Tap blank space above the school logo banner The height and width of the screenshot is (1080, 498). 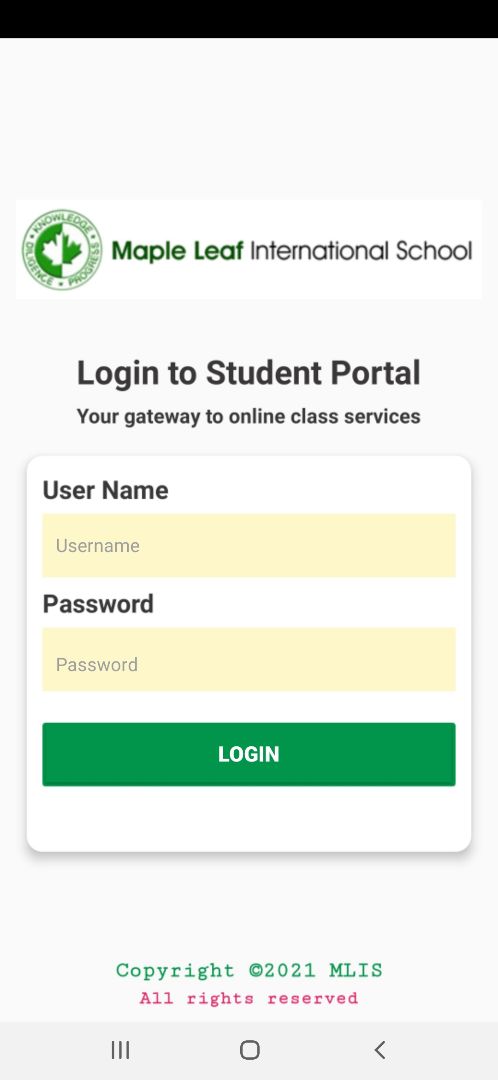[249, 118]
